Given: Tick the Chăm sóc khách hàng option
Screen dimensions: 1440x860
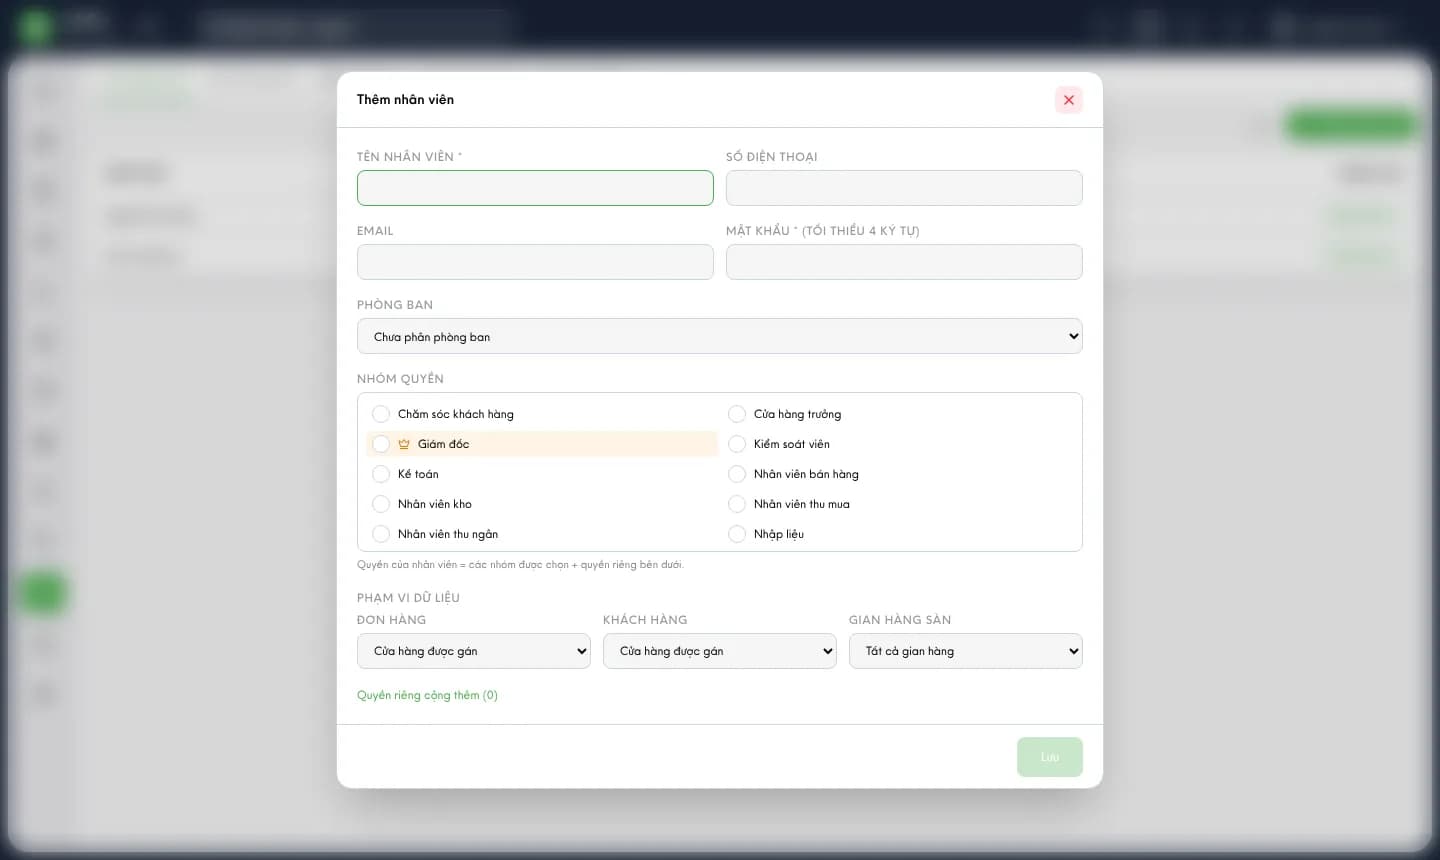Looking at the screenshot, I should click(x=381, y=414).
